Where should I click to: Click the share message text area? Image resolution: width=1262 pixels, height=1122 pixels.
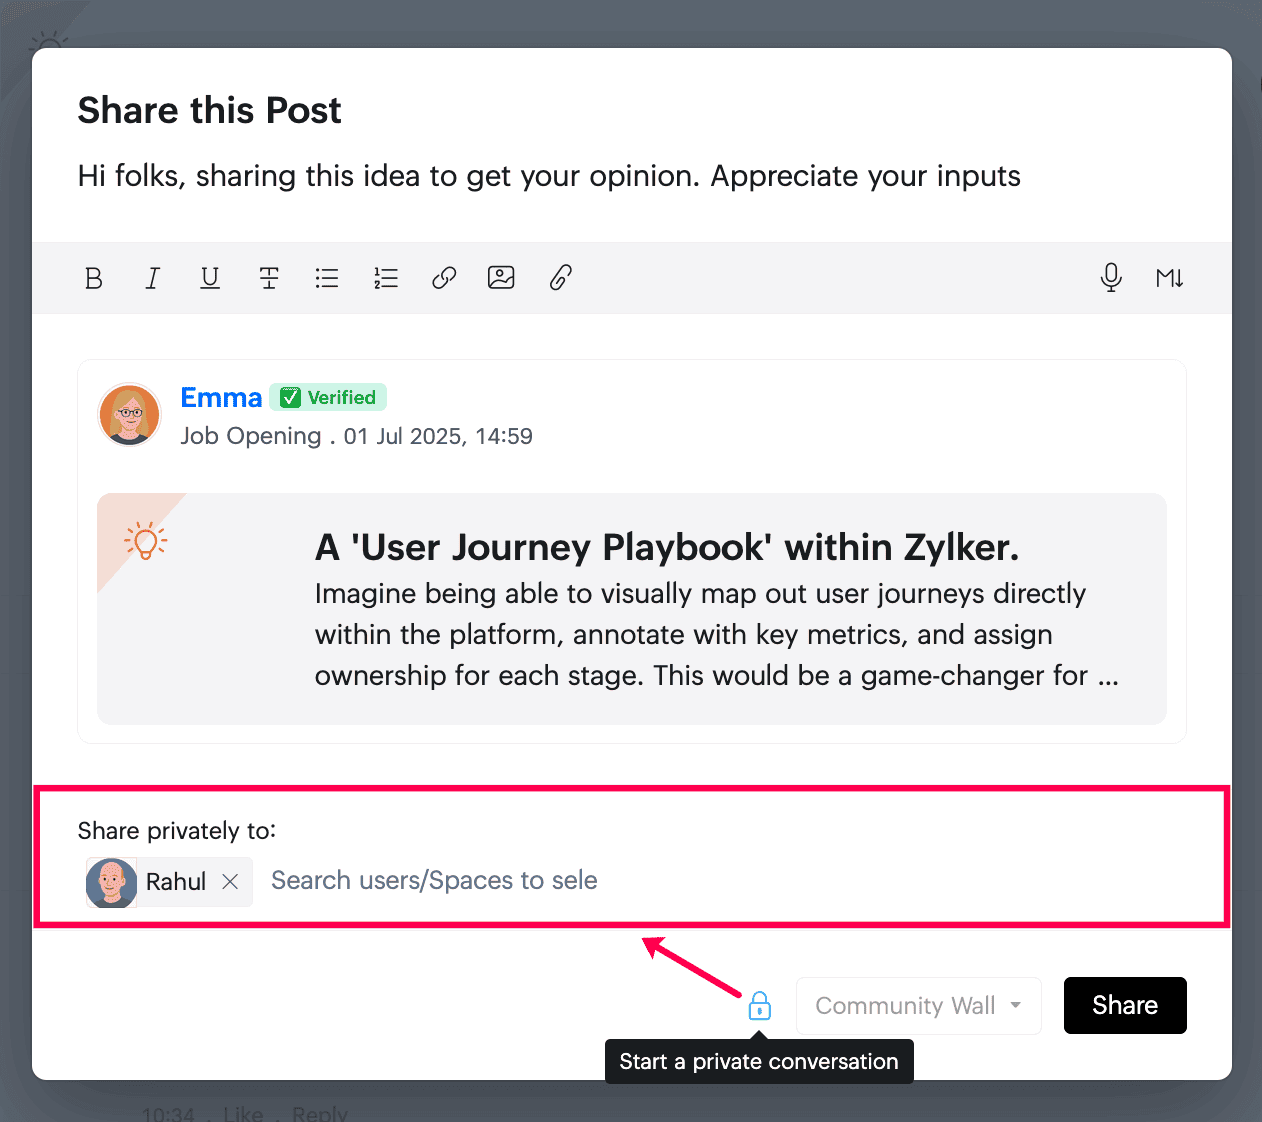coord(632,176)
